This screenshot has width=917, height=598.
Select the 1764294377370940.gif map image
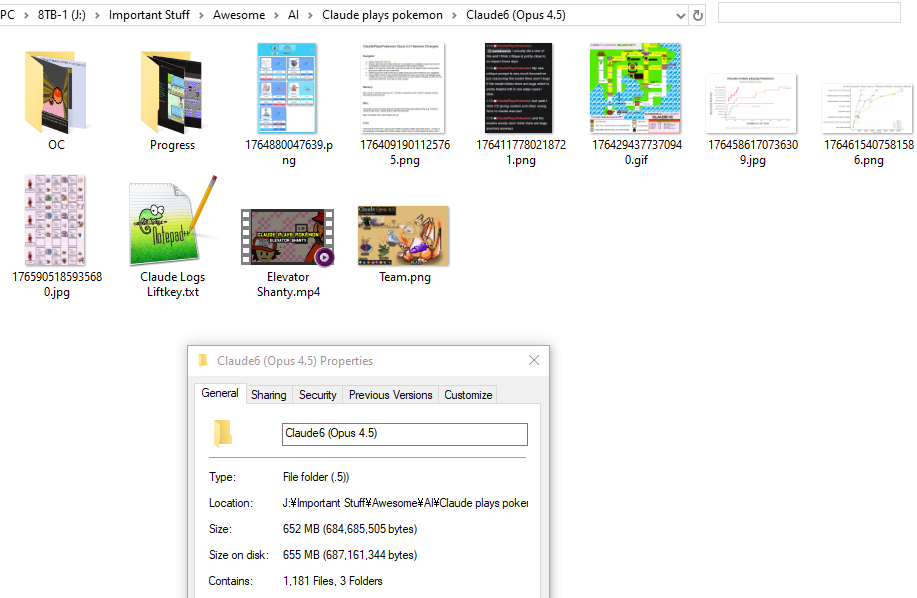(x=635, y=88)
